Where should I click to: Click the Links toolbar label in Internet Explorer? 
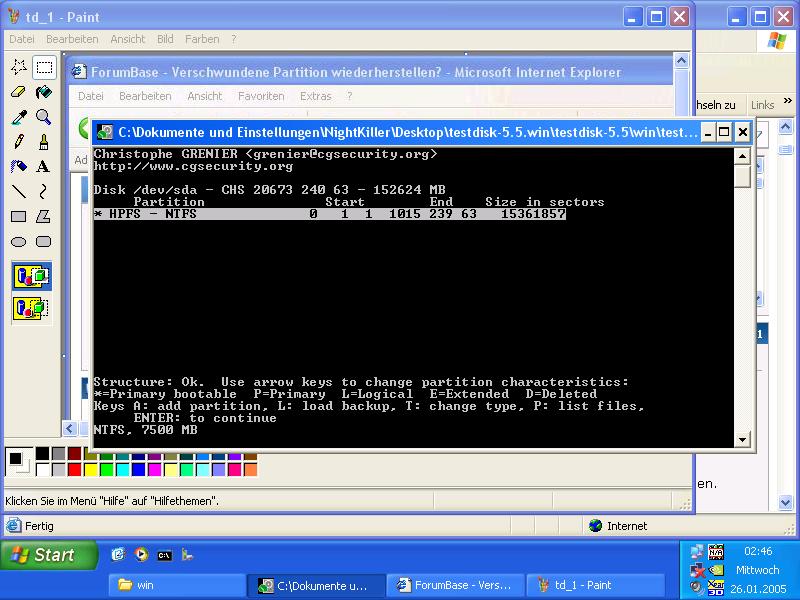coord(763,105)
